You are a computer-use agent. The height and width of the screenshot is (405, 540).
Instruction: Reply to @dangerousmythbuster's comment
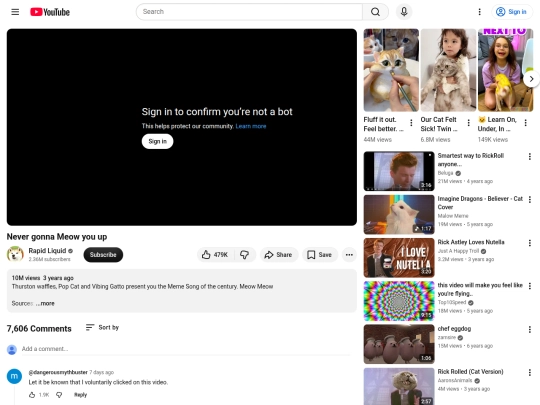[80, 395]
